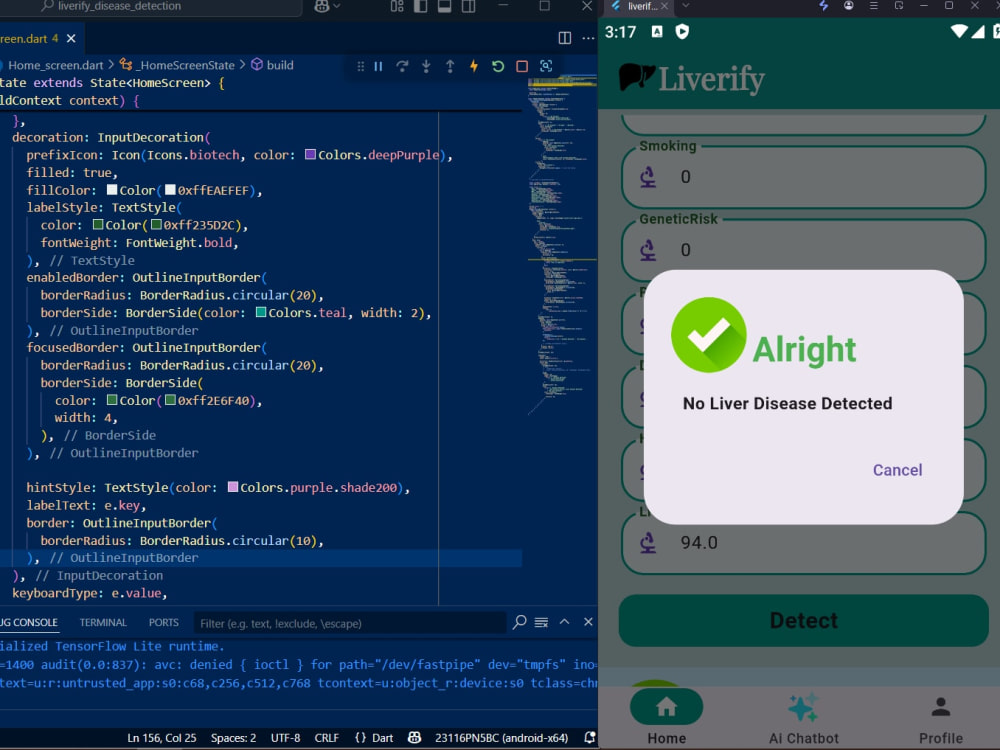Tap the GeneticRisk input field
Screen dimensions: 1000x750
coord(804,250)
